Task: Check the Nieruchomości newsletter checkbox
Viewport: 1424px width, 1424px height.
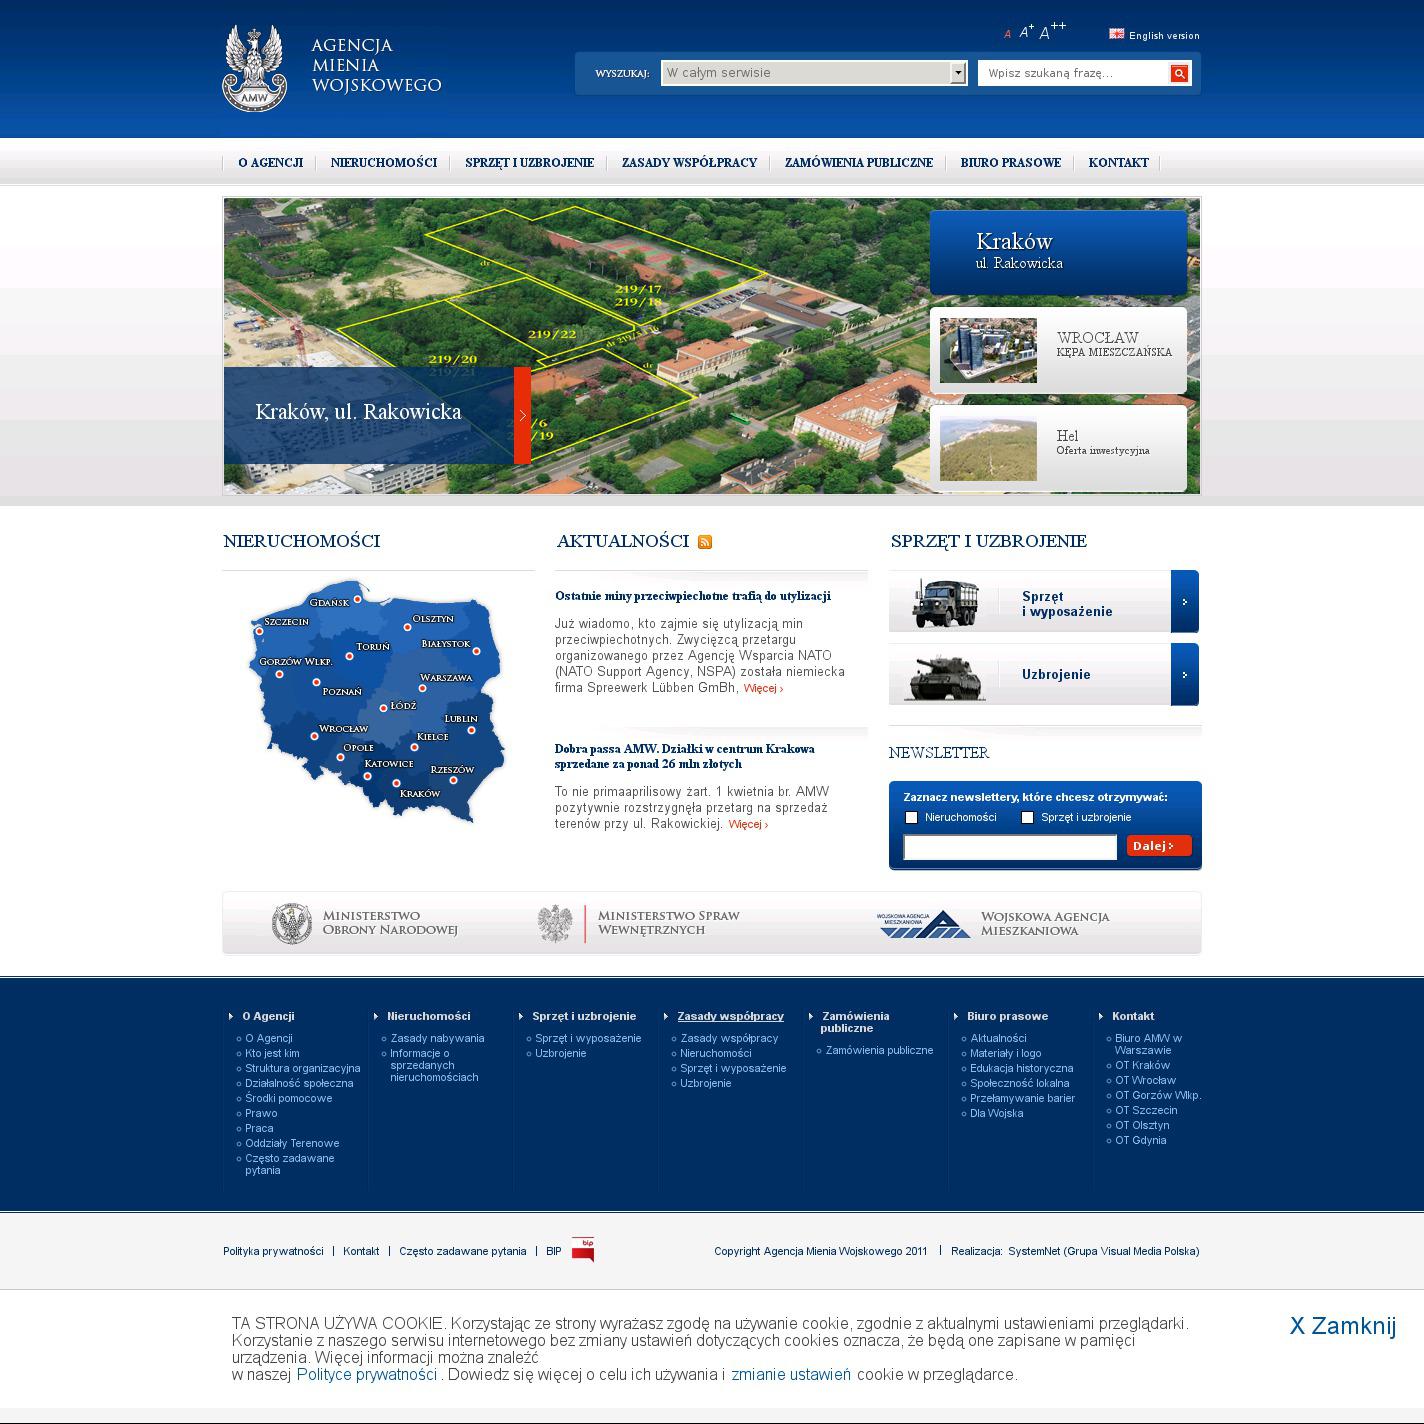Action: [911, 818]
